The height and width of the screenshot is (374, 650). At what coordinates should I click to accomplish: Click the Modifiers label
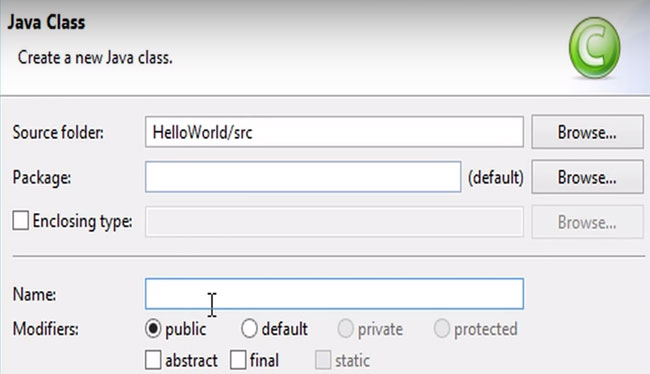click(46, 329)
